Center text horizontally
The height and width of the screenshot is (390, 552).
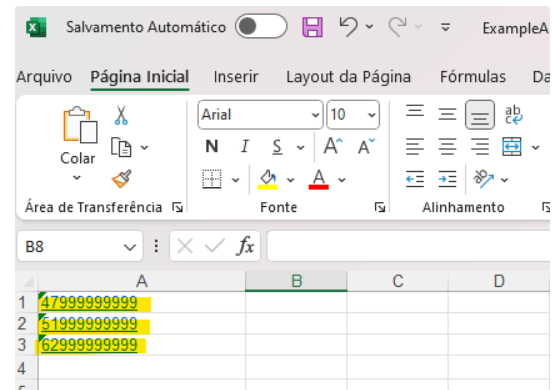coord(447,146)
